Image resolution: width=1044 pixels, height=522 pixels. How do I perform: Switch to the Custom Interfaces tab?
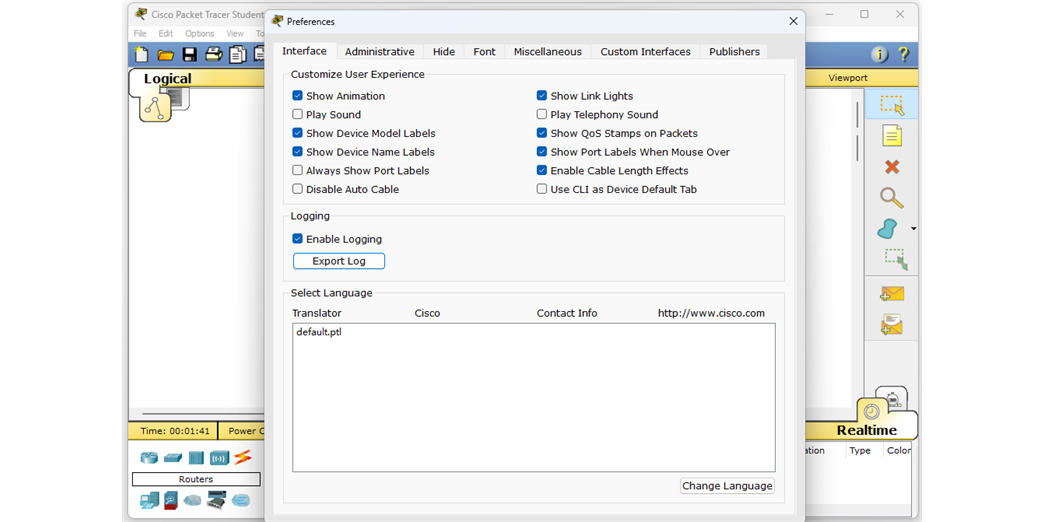[645, 52]
